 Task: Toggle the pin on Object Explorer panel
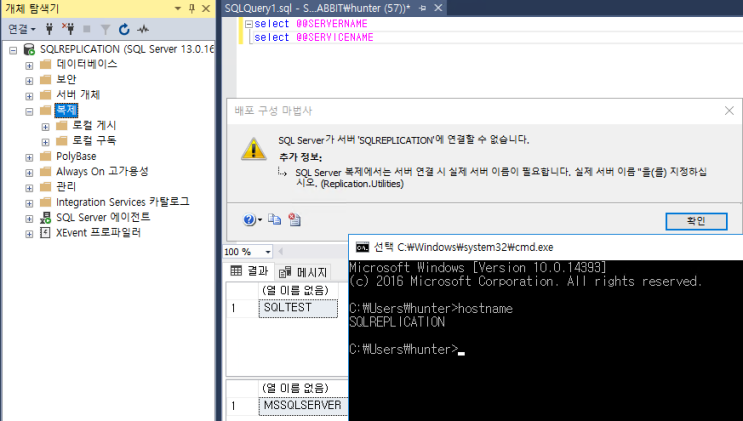pos(191,9)
